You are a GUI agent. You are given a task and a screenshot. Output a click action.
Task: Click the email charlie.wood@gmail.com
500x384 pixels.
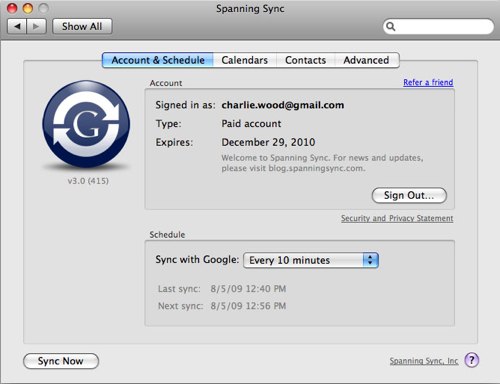pos(283,105)
